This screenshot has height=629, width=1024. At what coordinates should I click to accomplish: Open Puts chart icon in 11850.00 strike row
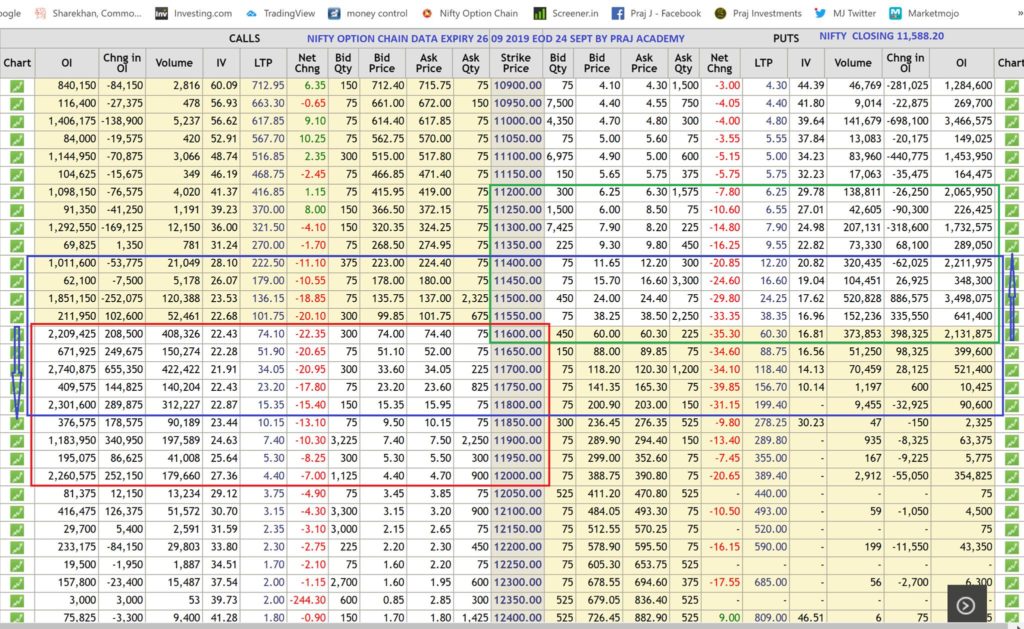coord(1011,423)
